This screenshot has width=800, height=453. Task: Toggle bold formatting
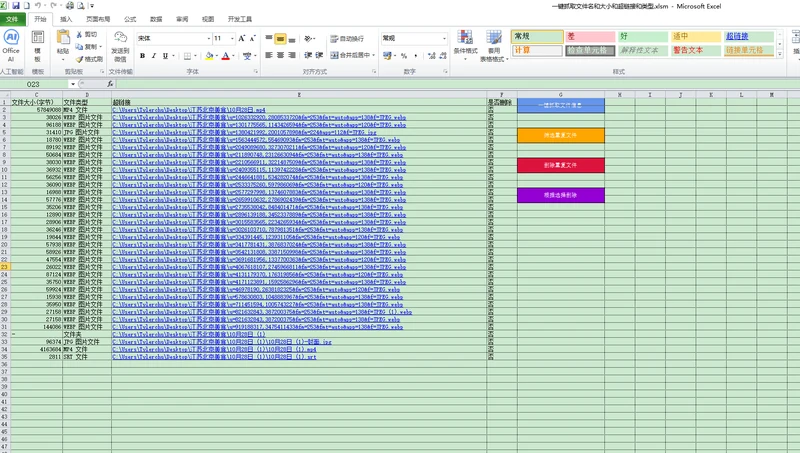coord(142,56)
